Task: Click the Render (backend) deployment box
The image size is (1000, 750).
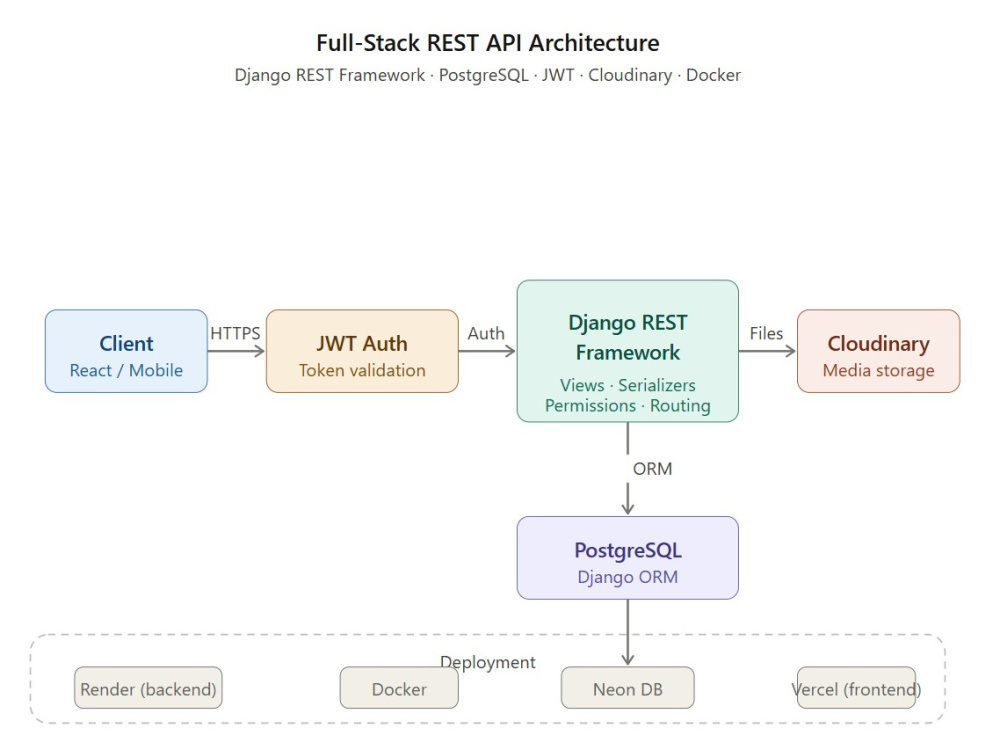Action: click(x=148, y=688)
